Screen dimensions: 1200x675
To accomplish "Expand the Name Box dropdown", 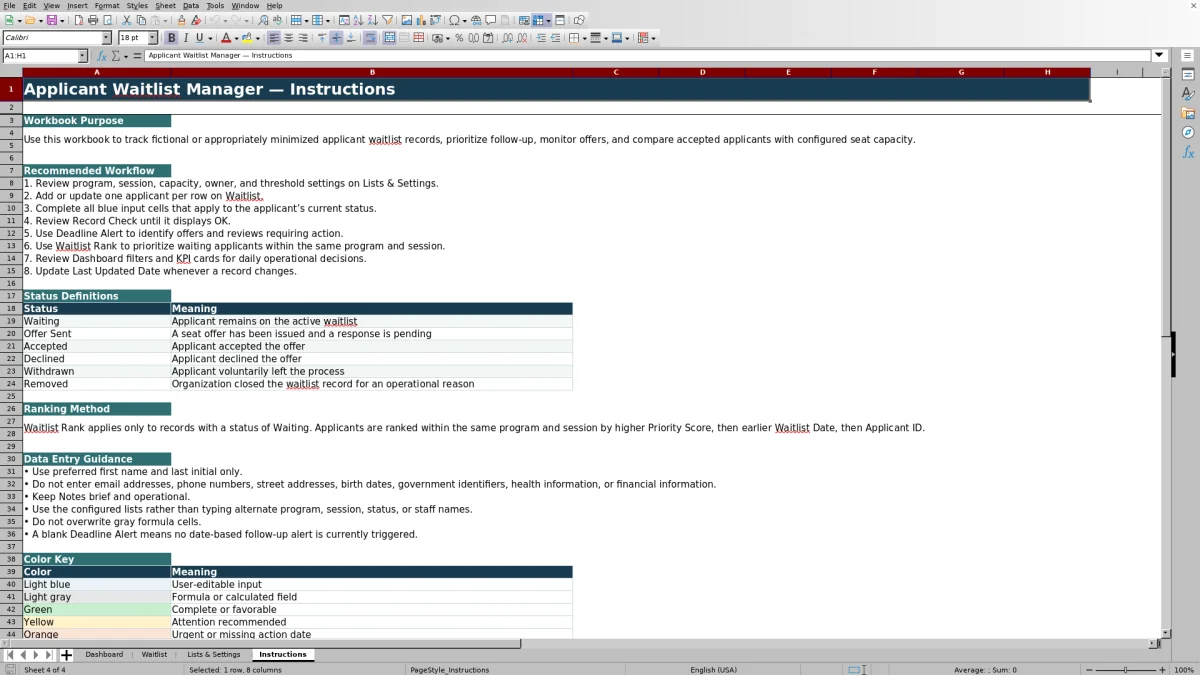I will (x=82, y=56).
